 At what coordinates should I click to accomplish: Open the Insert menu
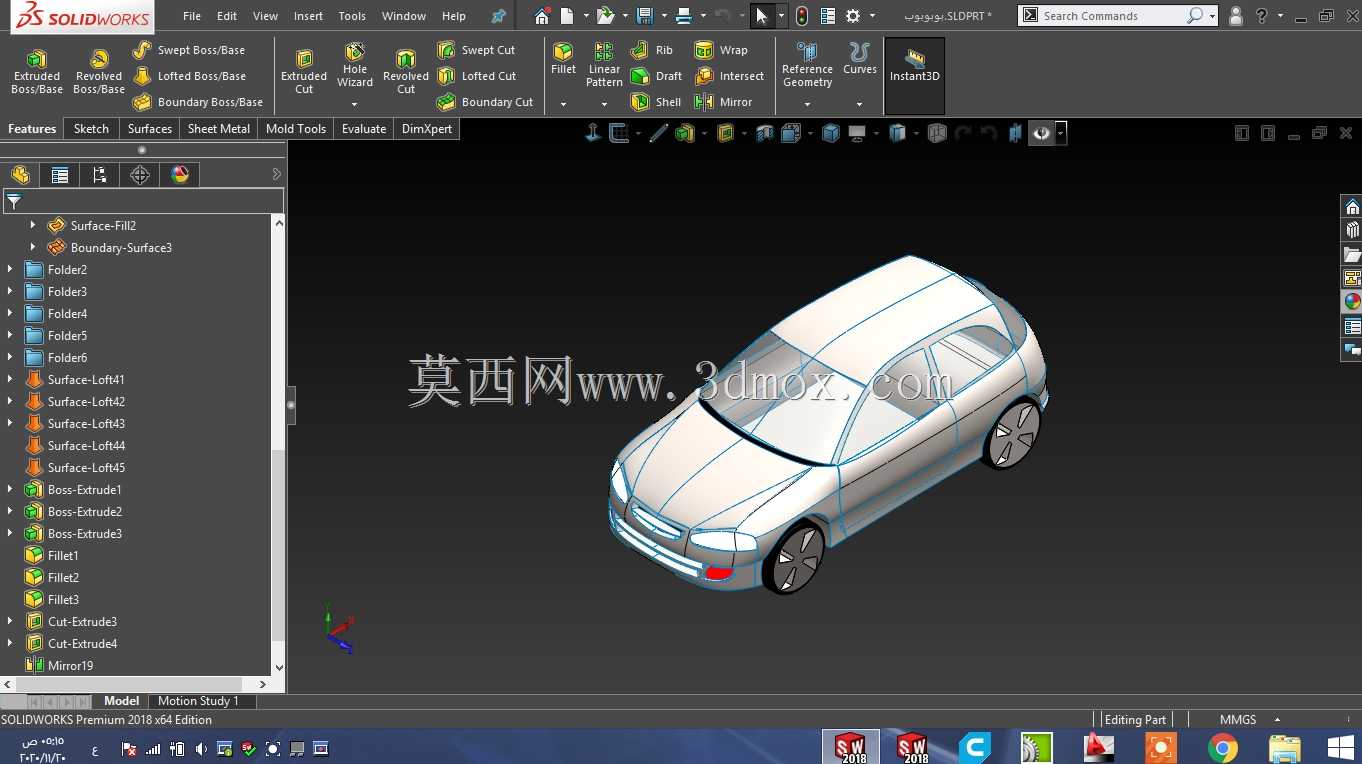pyautogui.click(x=308, y=16)
